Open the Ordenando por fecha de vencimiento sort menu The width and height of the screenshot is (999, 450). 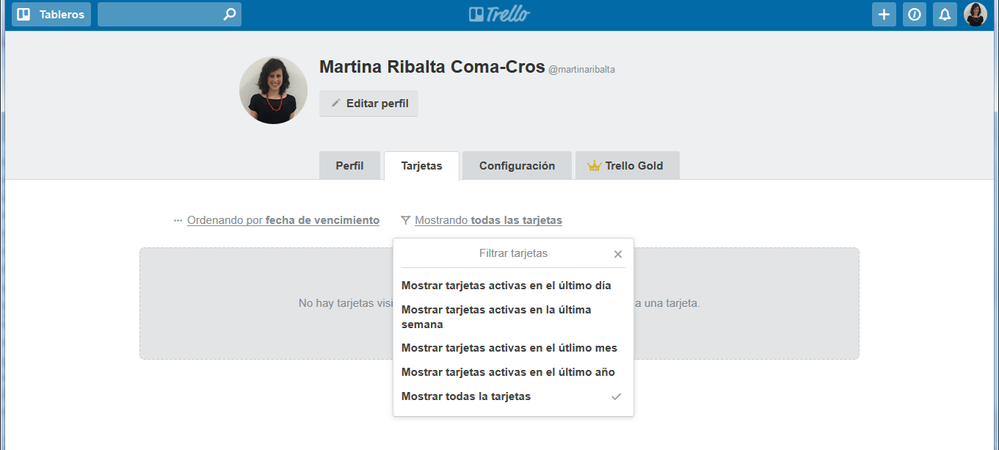pyautogui.click(x=283, y=221)
